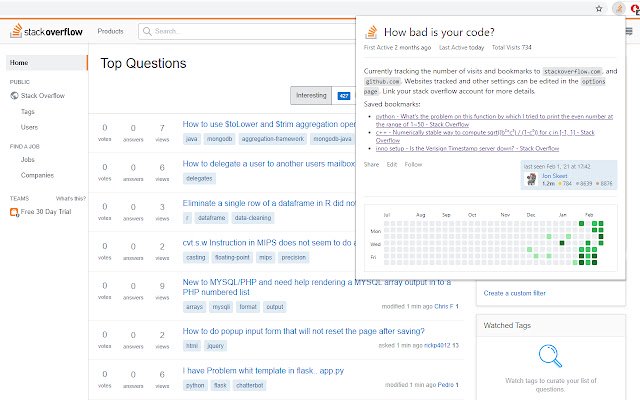The image size is (640, 400).
Task: Open Stack Overflow in the sidebar
Action: (43, 96)
